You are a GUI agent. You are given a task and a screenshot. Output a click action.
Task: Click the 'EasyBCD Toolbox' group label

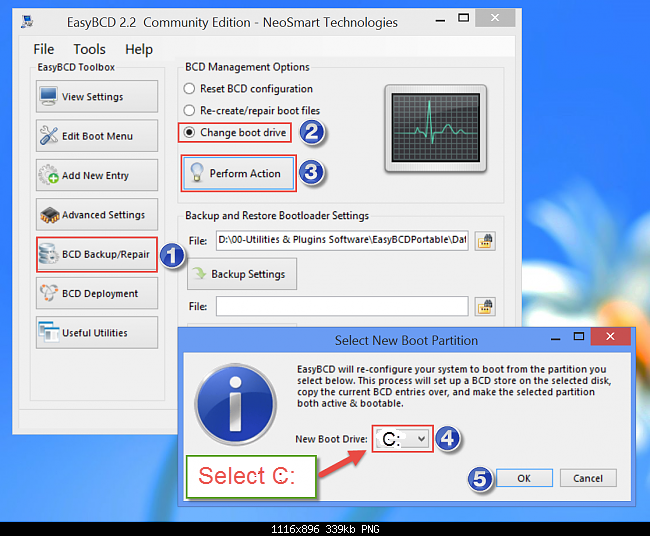click(x=76, y=67)
